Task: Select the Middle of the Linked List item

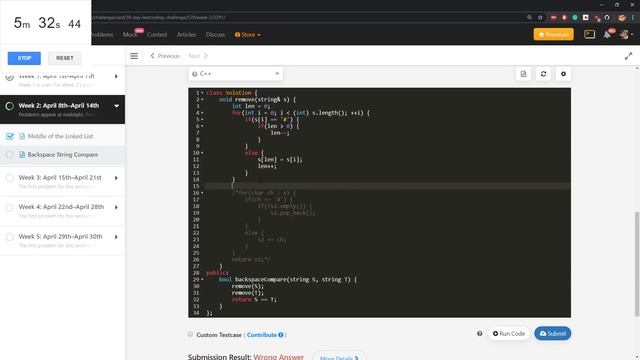Action: pyautogui.click(x=62, y=136)
